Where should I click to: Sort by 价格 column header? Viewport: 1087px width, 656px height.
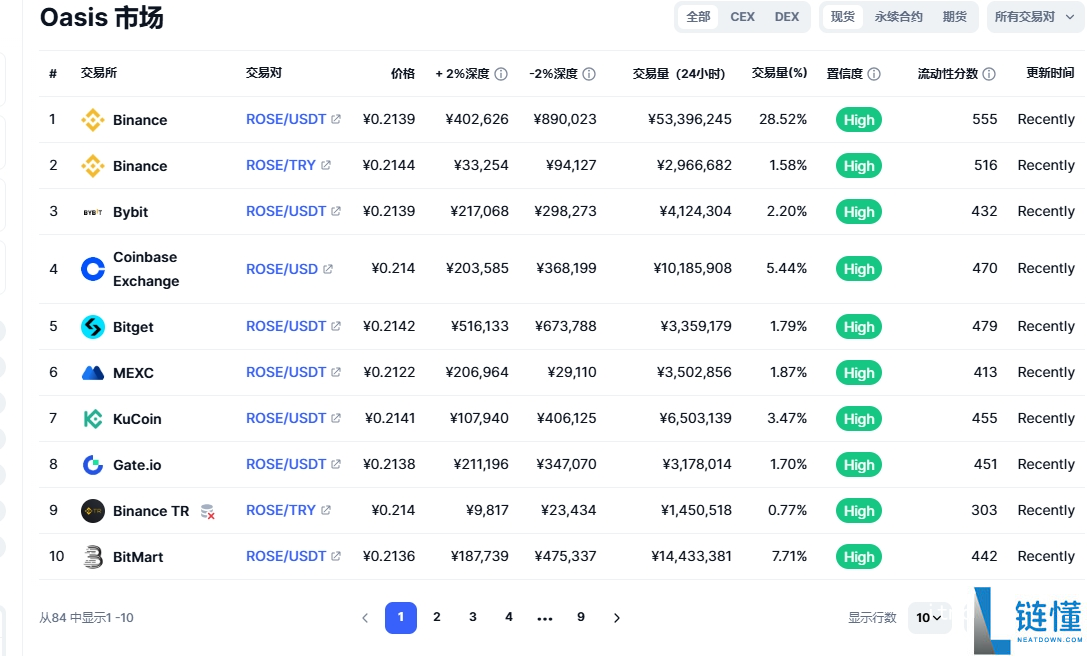coord(403,74)
